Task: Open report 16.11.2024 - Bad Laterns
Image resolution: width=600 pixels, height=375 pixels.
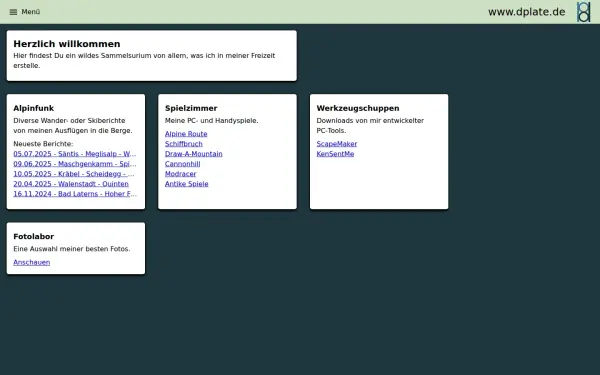Action: click(x=75, y=194)
